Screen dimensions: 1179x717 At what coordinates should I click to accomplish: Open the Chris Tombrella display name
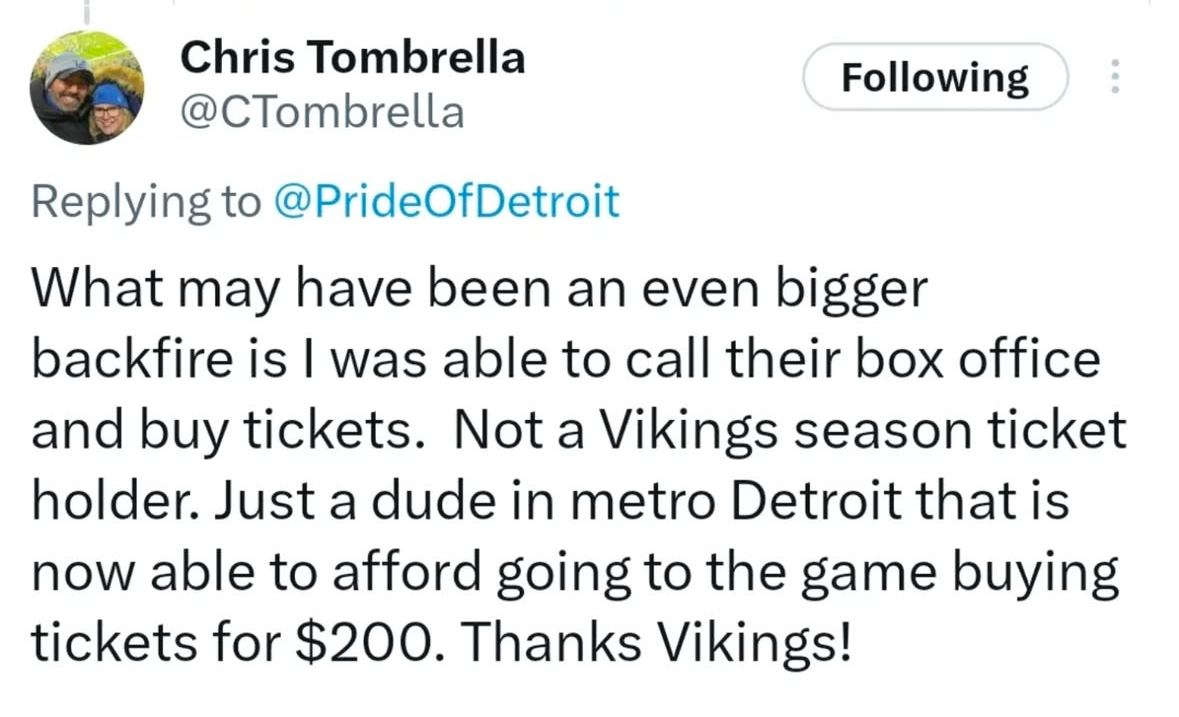352,59
